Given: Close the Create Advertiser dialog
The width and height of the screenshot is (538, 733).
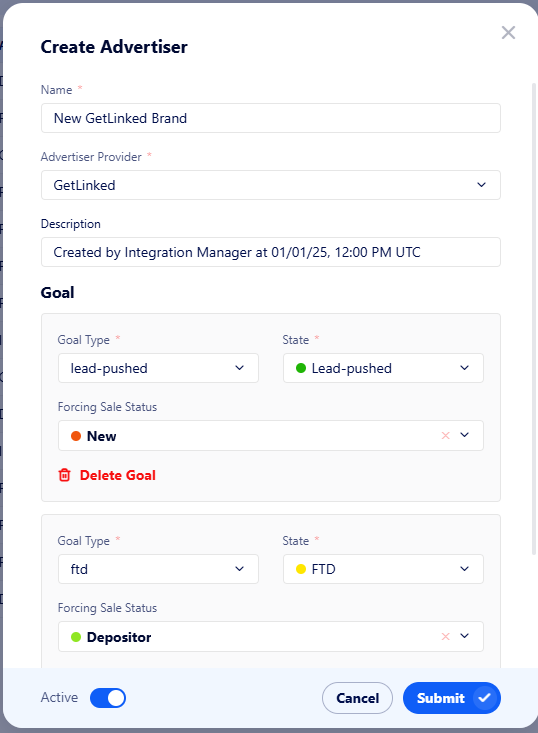Looking at the screenshot, I should coord(508,33).
